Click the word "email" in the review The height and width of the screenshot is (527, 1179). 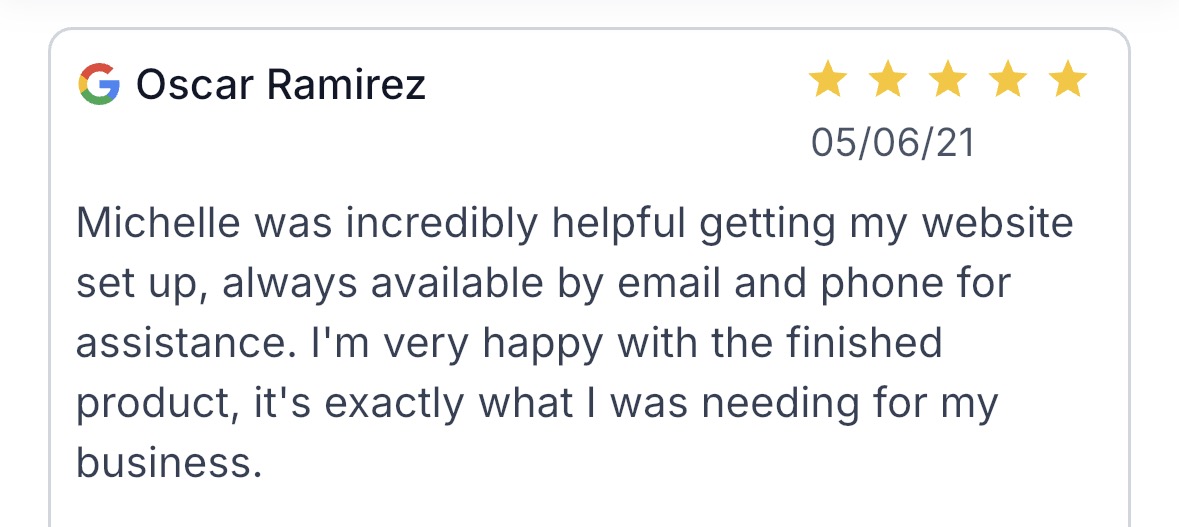click(671, 284)
